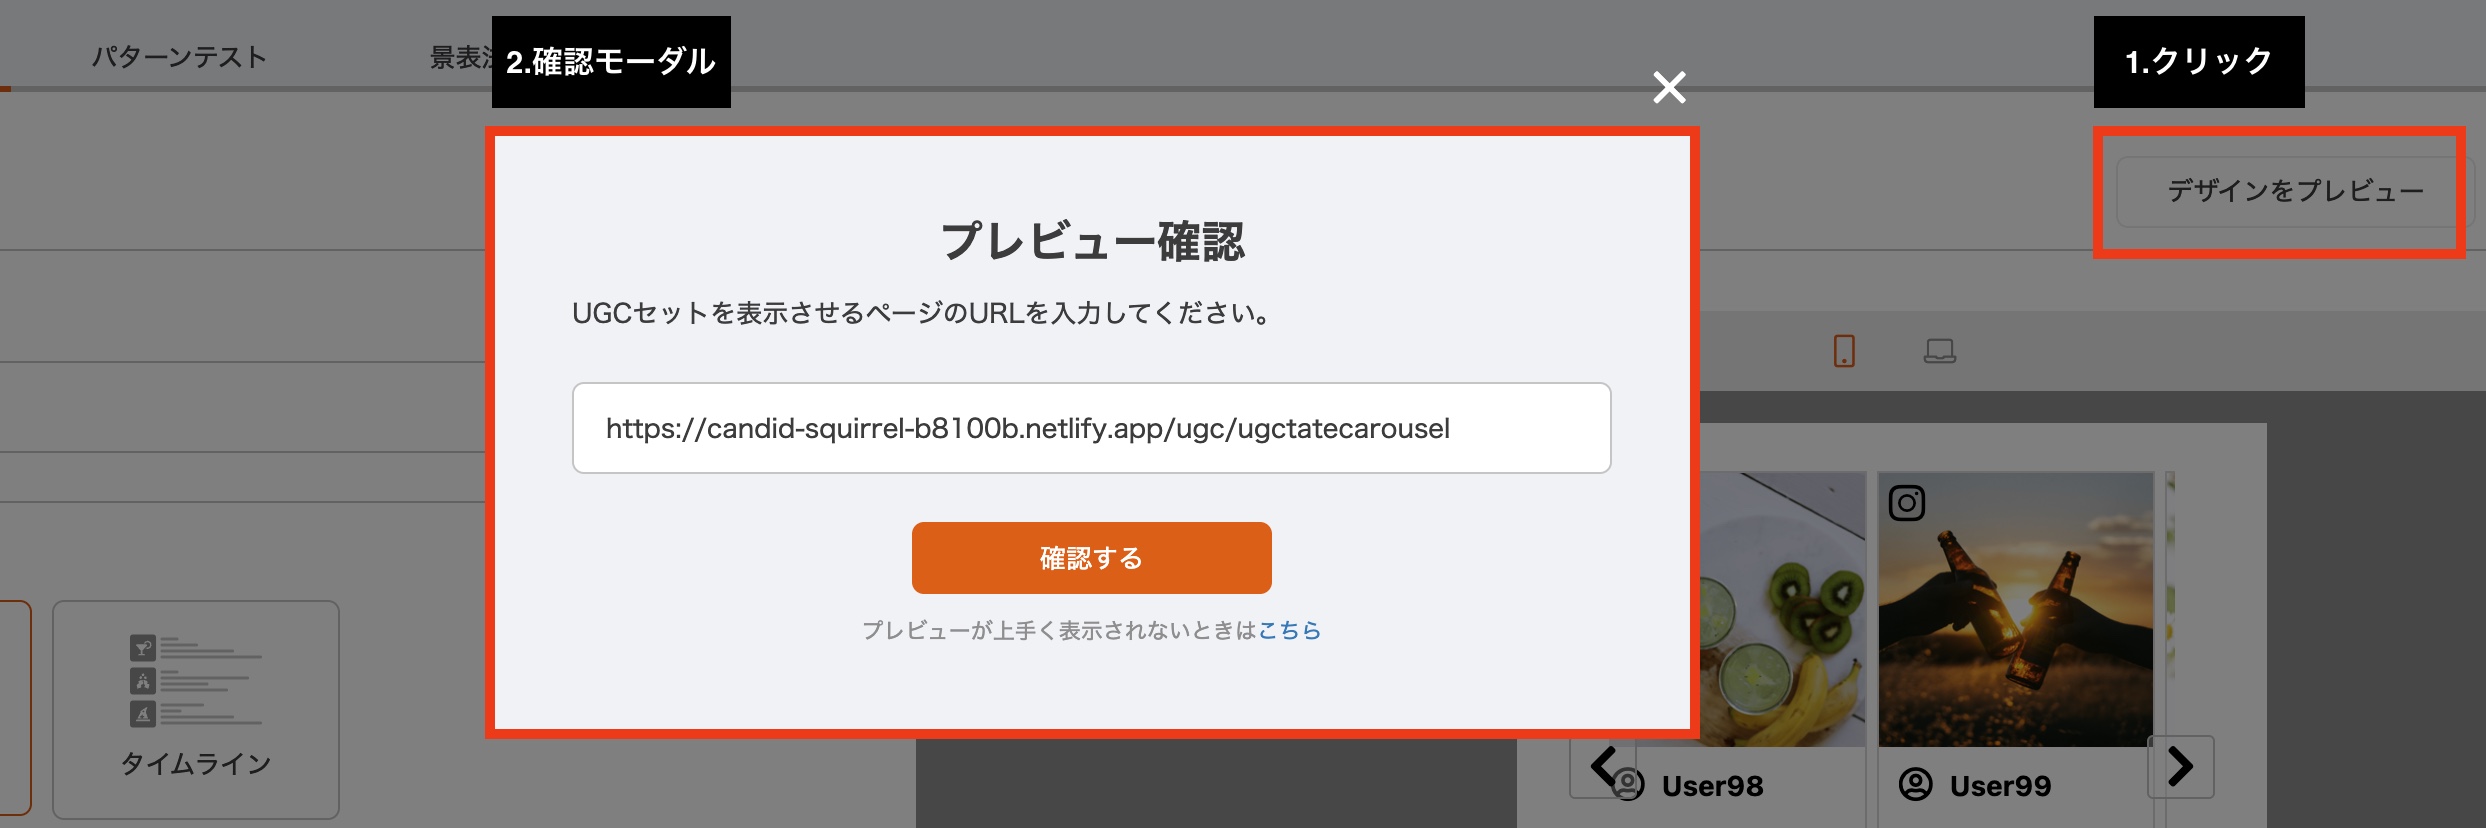The height and width of the screenshot is (828, 2486).
Task: Go to previous carousel slide arrow
Action: [x=1602, y=767]
